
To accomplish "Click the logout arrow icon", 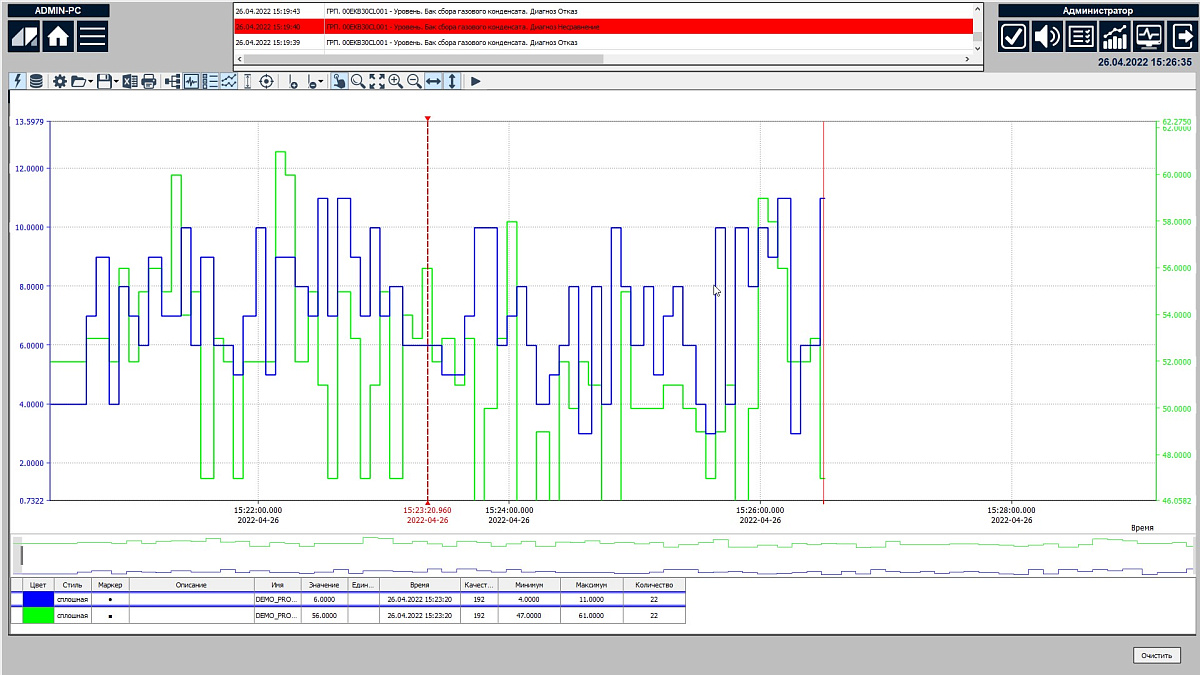I will (x=1182, y=37).
